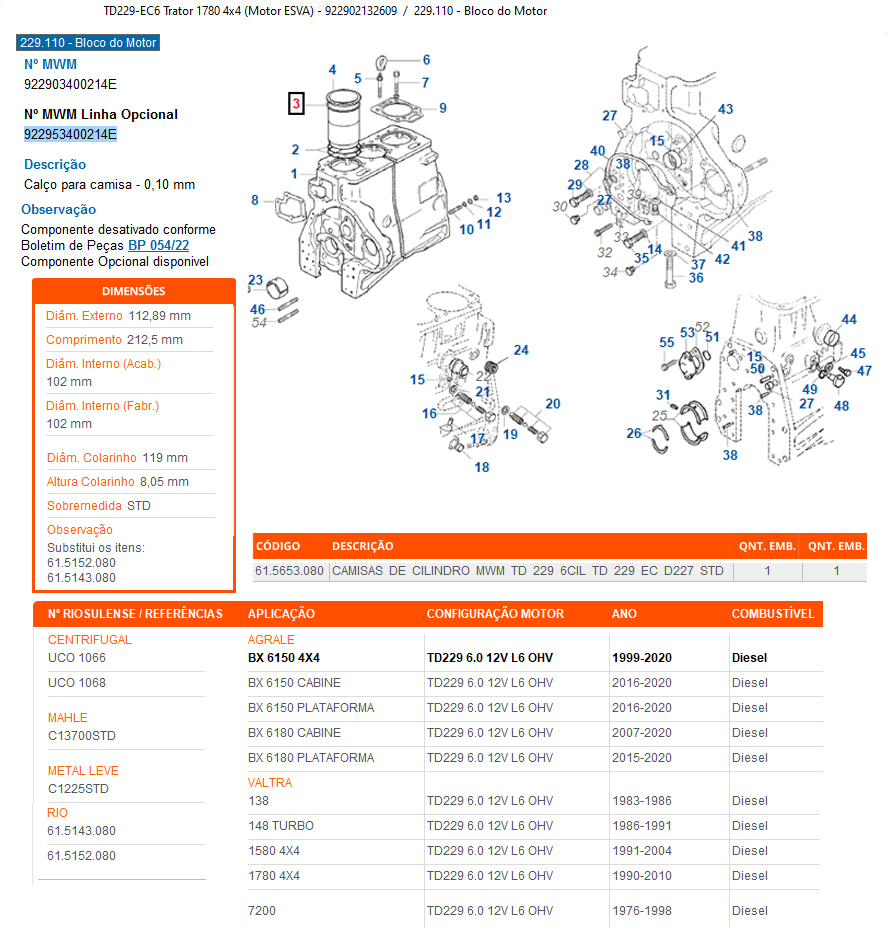
Task: Select part callout 26 bearing shell
Action: click(x=634, y=433)
